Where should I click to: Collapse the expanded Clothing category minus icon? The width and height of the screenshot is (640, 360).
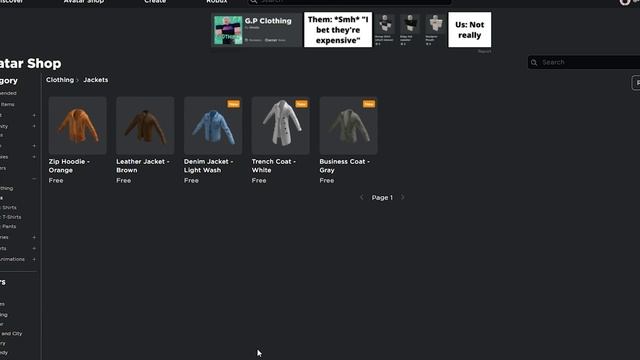coord(34,179)
